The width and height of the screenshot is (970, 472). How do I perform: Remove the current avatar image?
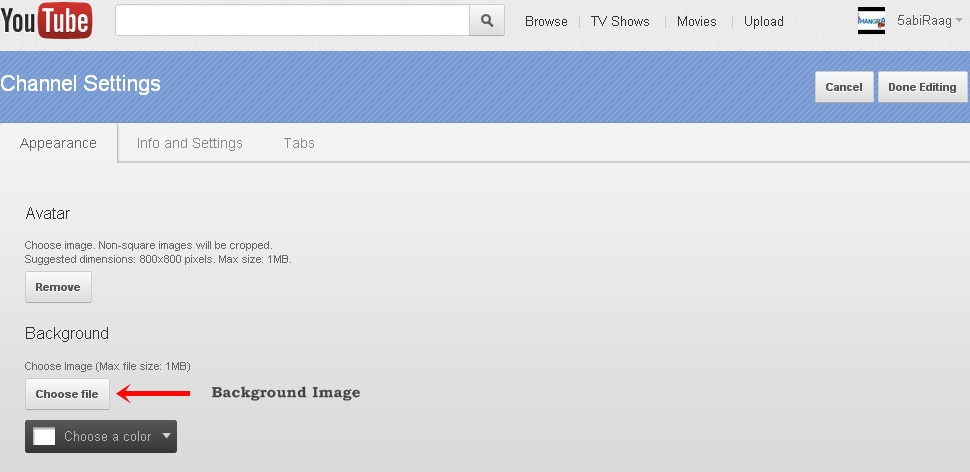pyautogui.click(x=58, y=287)
